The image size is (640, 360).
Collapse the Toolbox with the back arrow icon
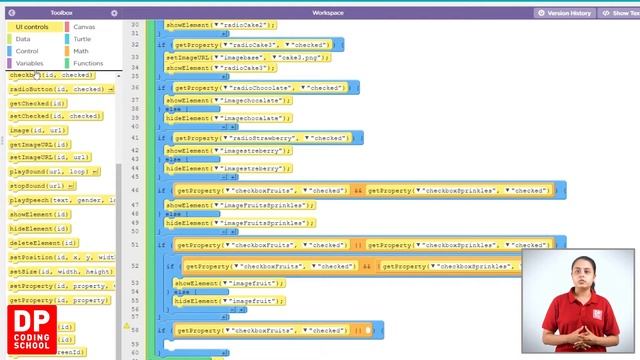click(12, 13)
